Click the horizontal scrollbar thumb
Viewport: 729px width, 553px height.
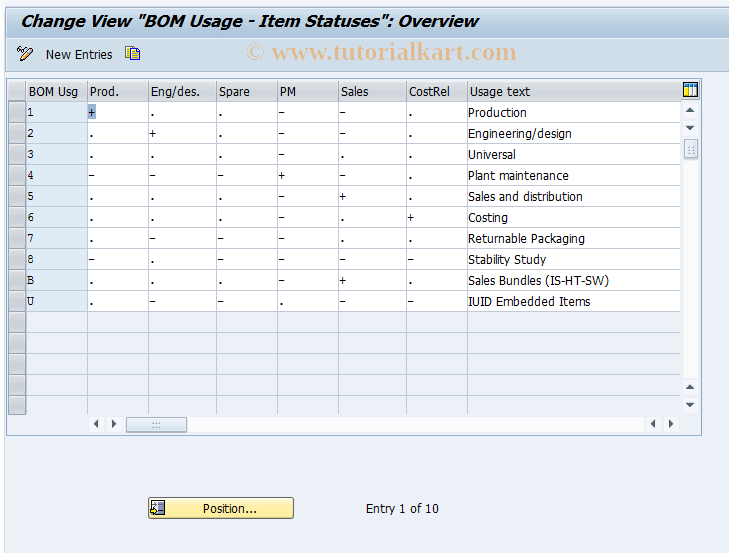pos(156,424)
